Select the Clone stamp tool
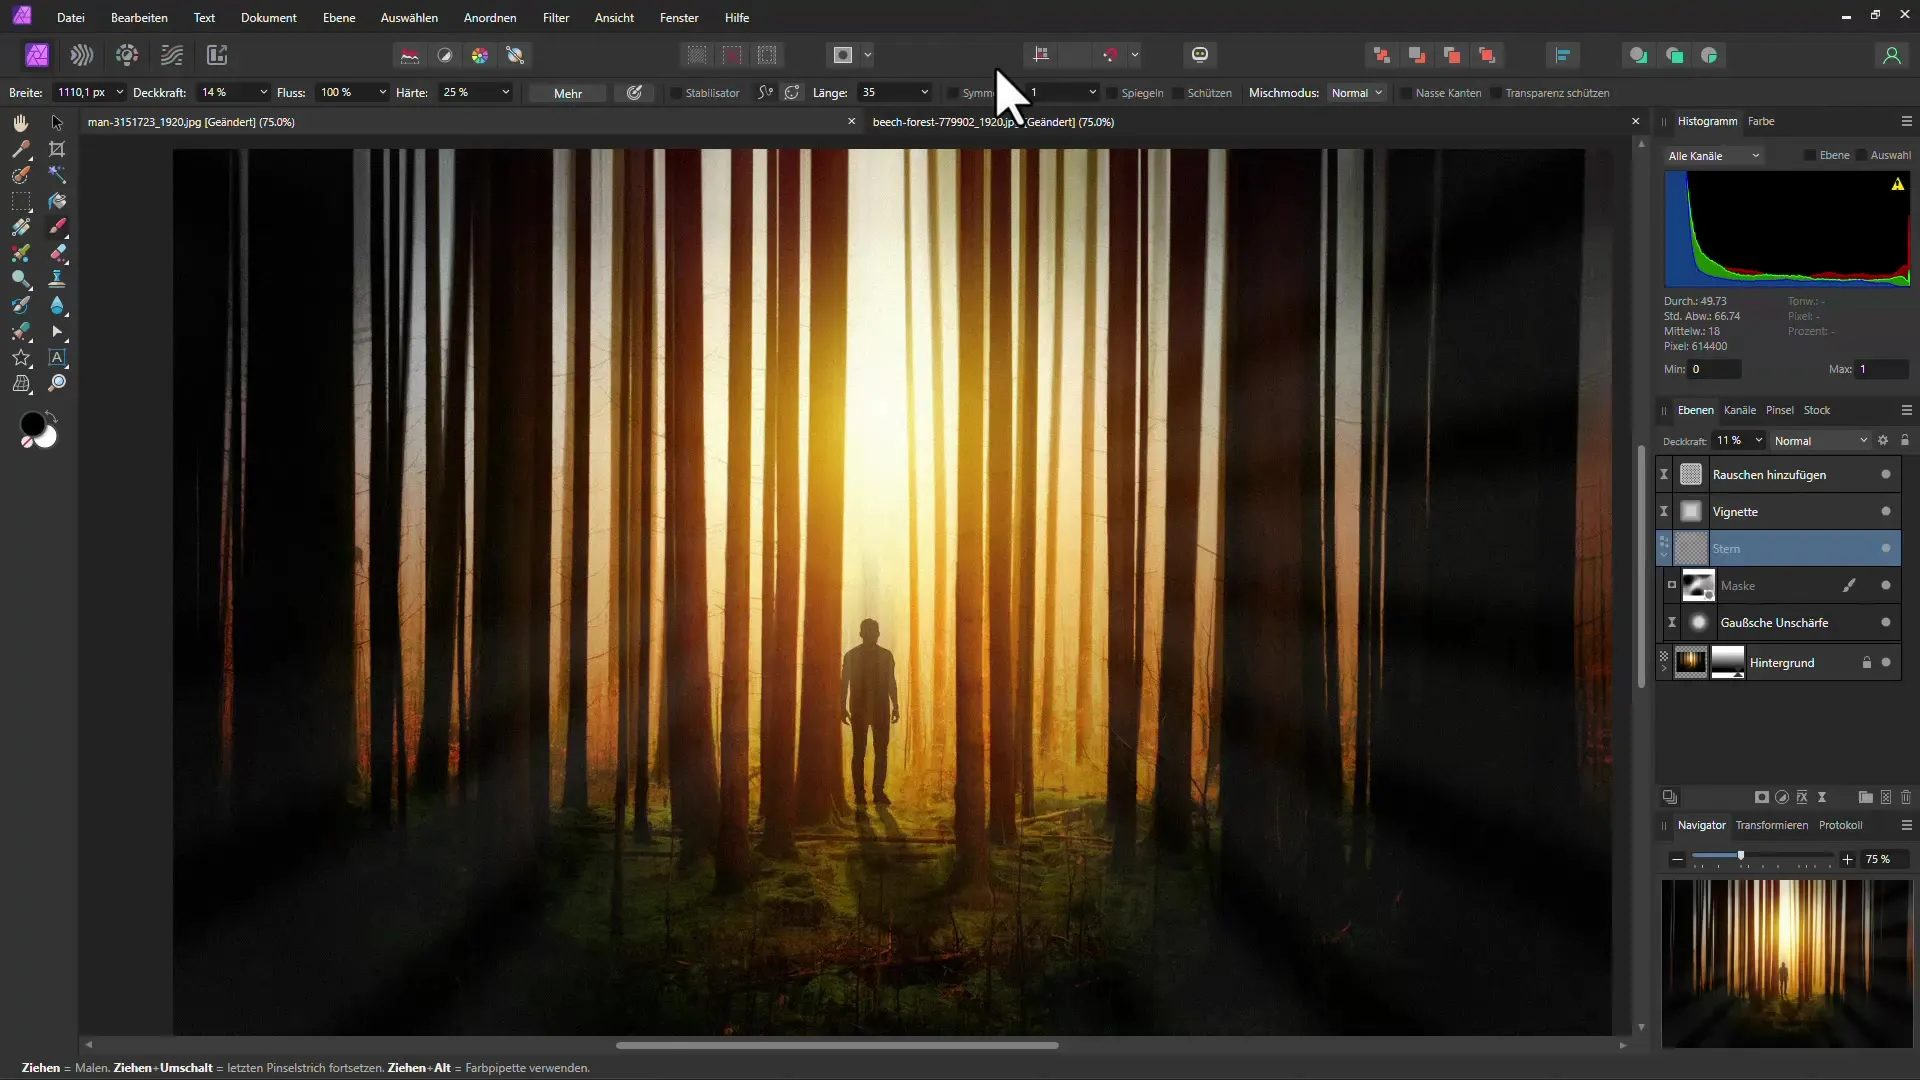The width and height of the screenshot is (1920, 1080). [57, 279]
